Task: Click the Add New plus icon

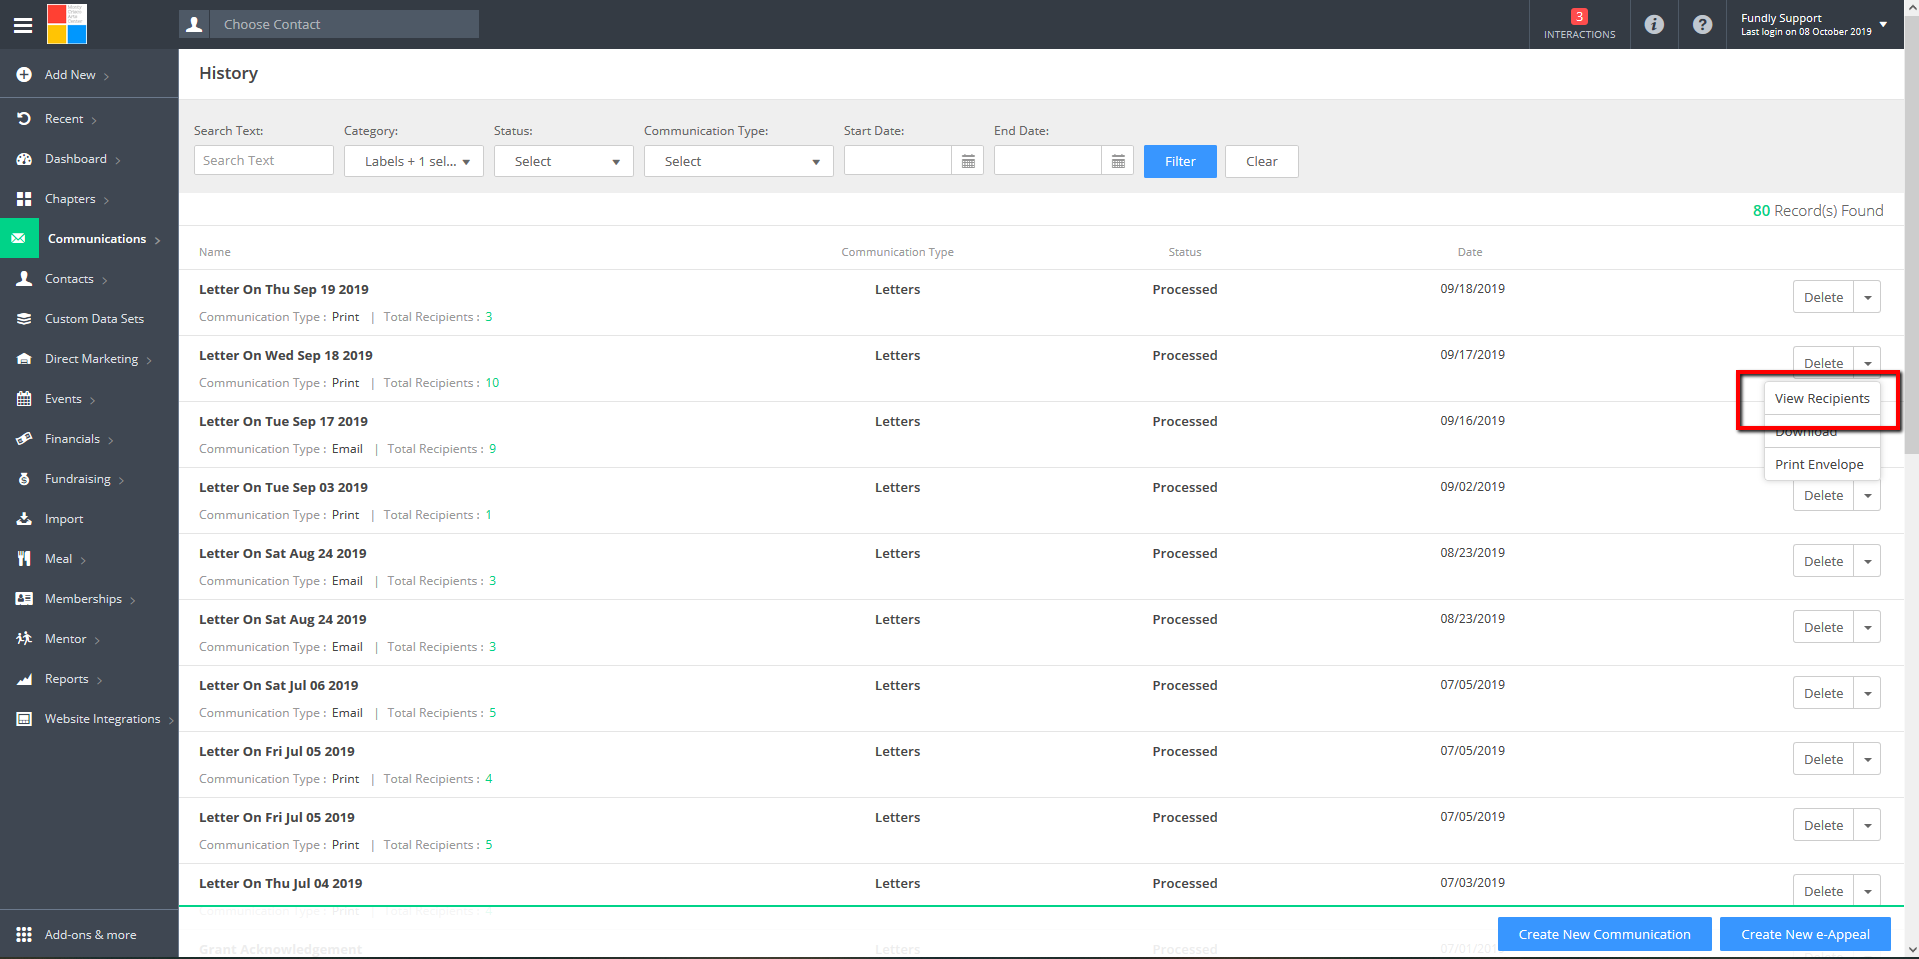Action: (x=24, y=75)
